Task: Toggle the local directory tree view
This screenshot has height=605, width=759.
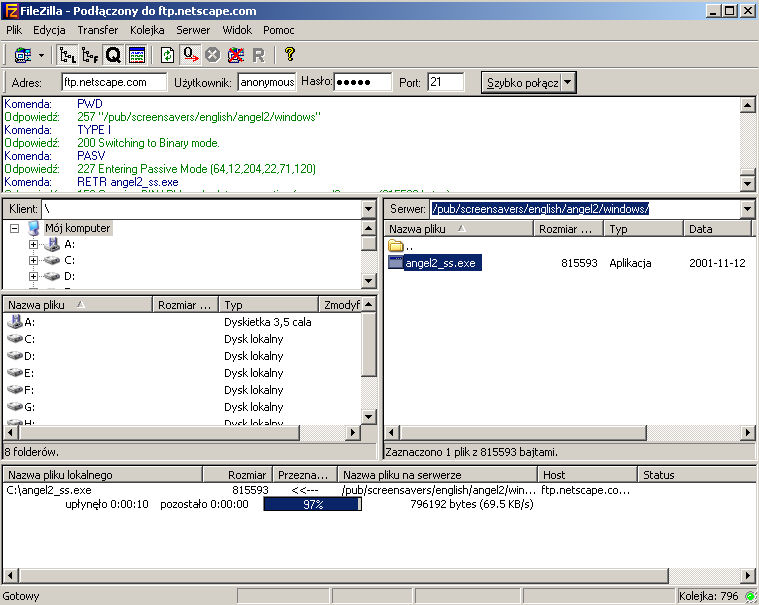Action: pyautogui.click(x=67, y=55)
